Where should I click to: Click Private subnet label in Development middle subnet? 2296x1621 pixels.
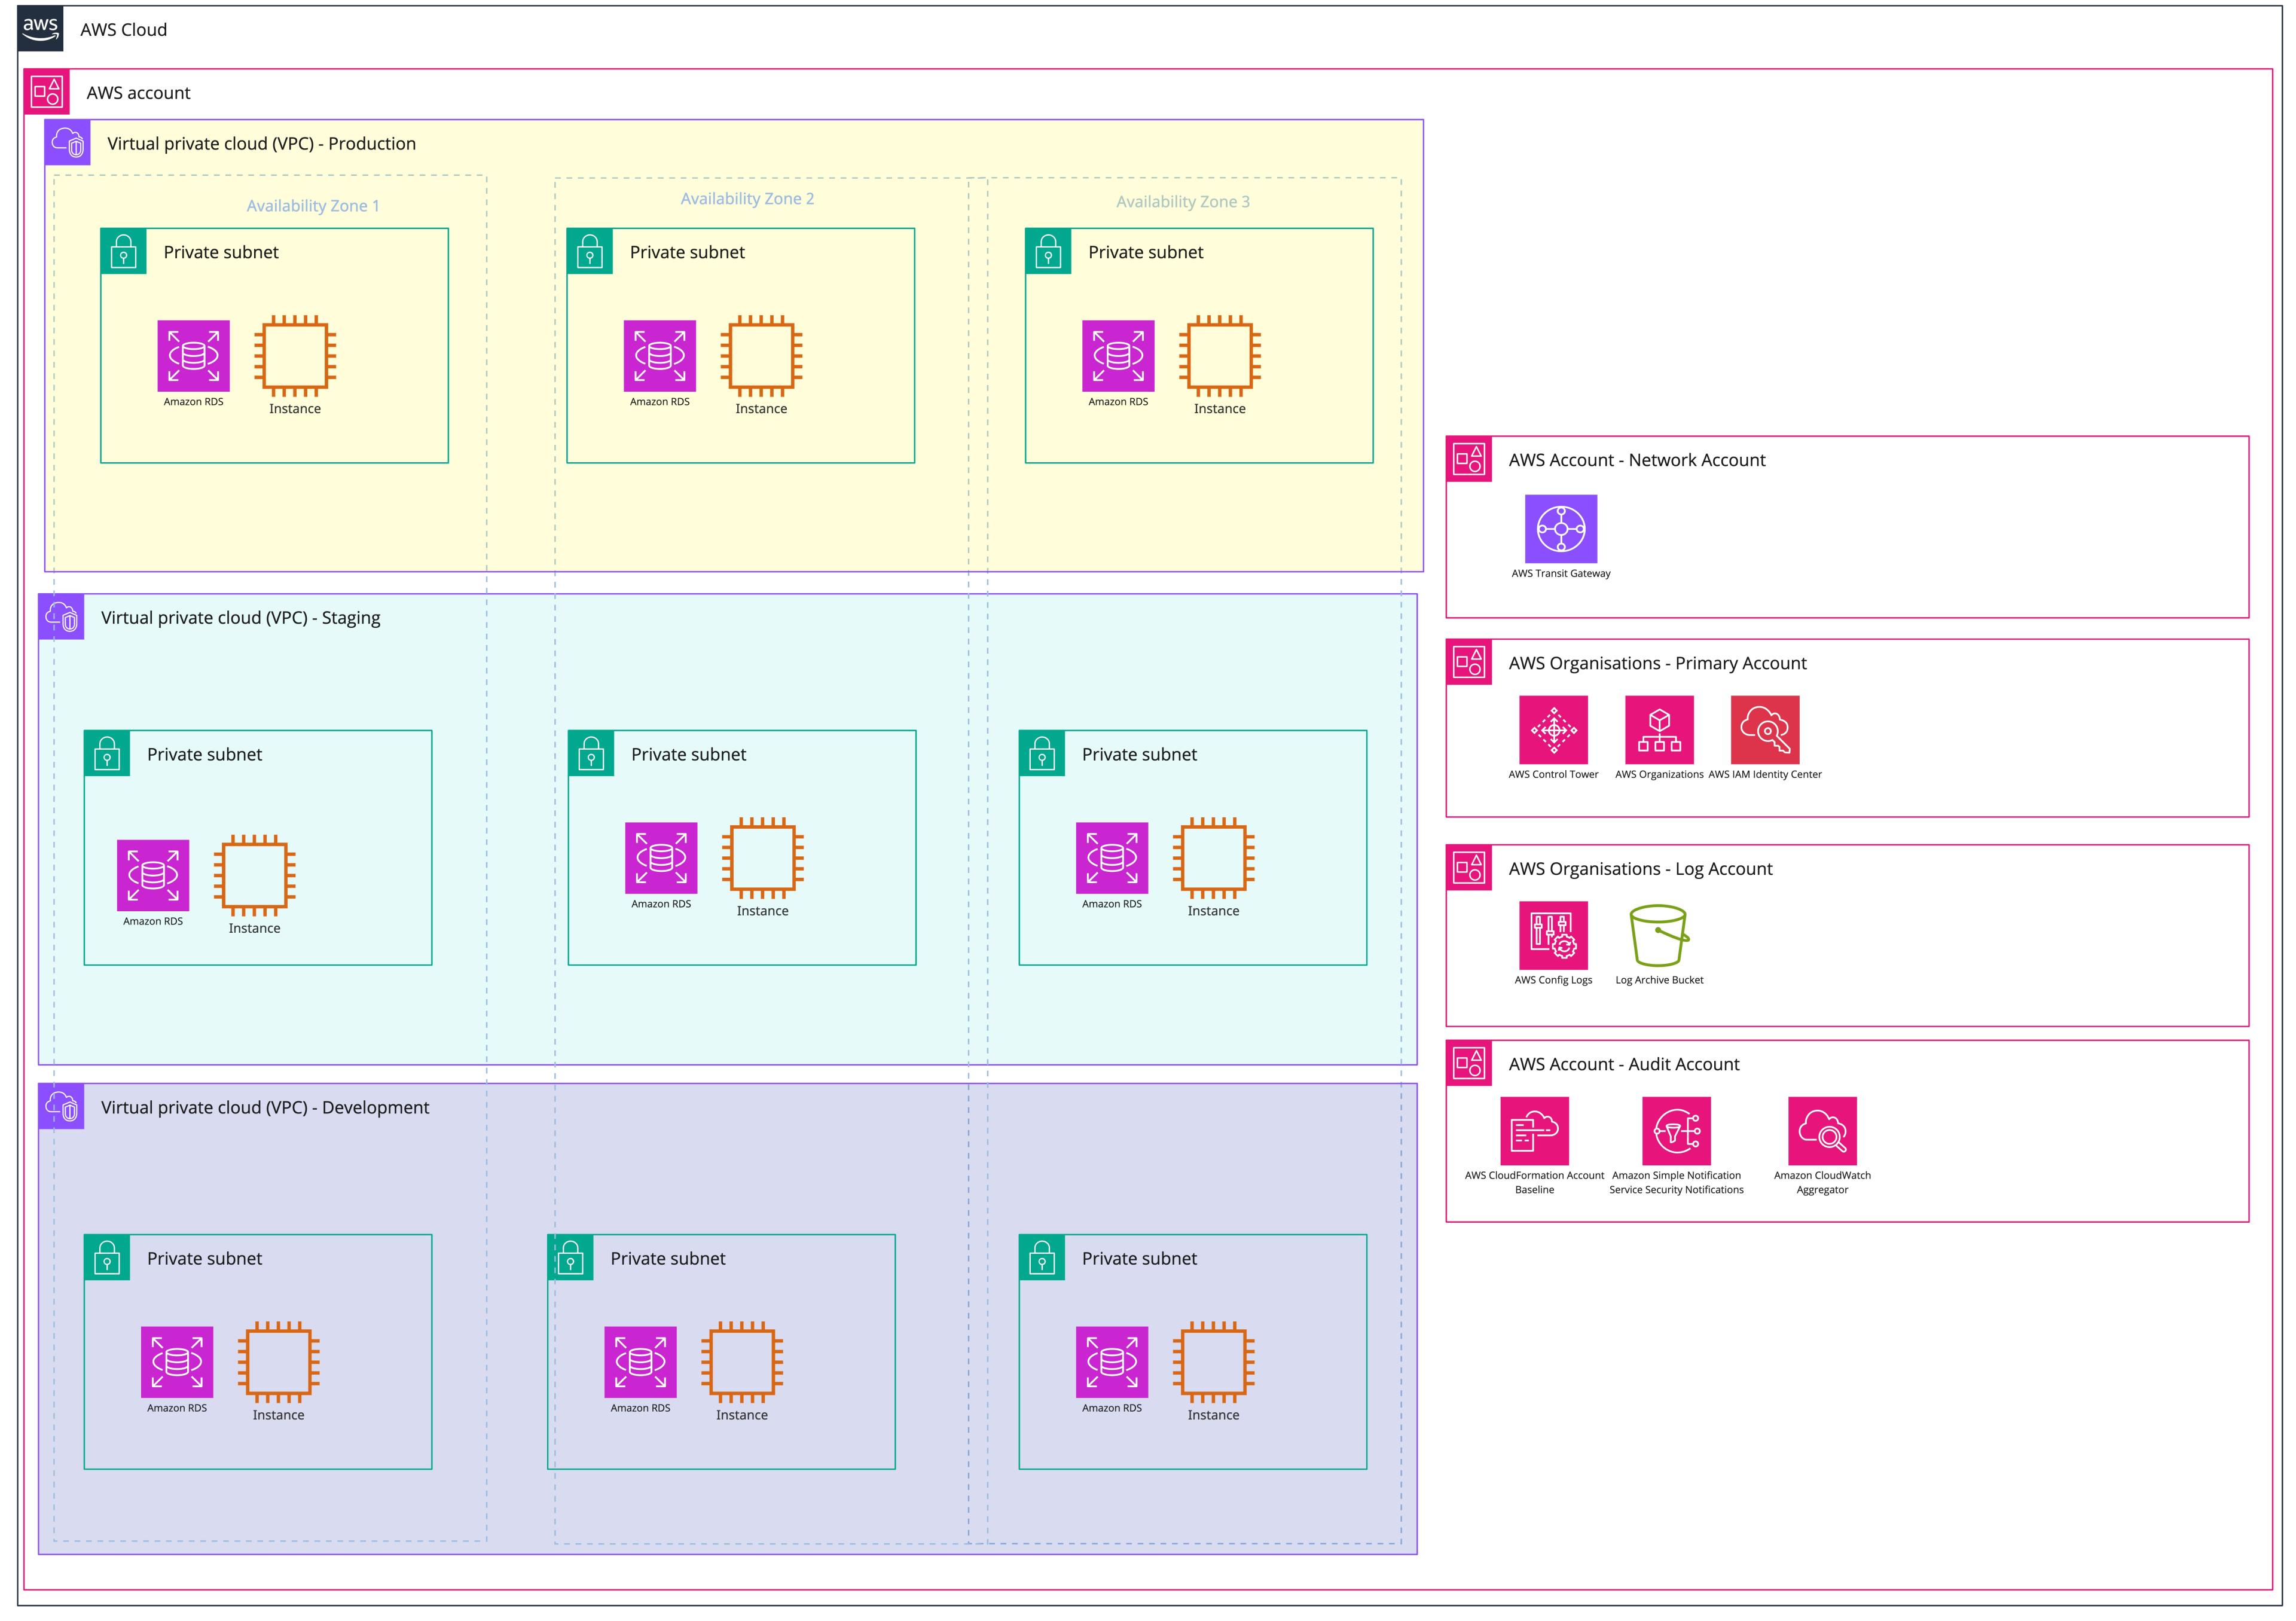[x=669, y=1258]
